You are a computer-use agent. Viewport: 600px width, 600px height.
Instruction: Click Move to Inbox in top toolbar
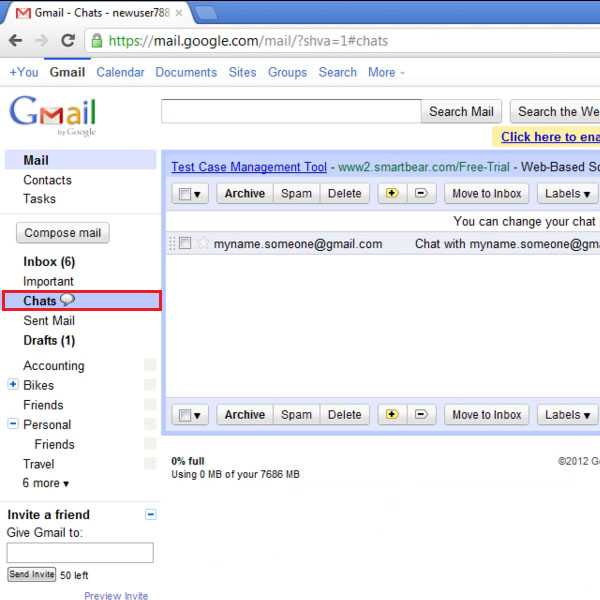point(487,193)
